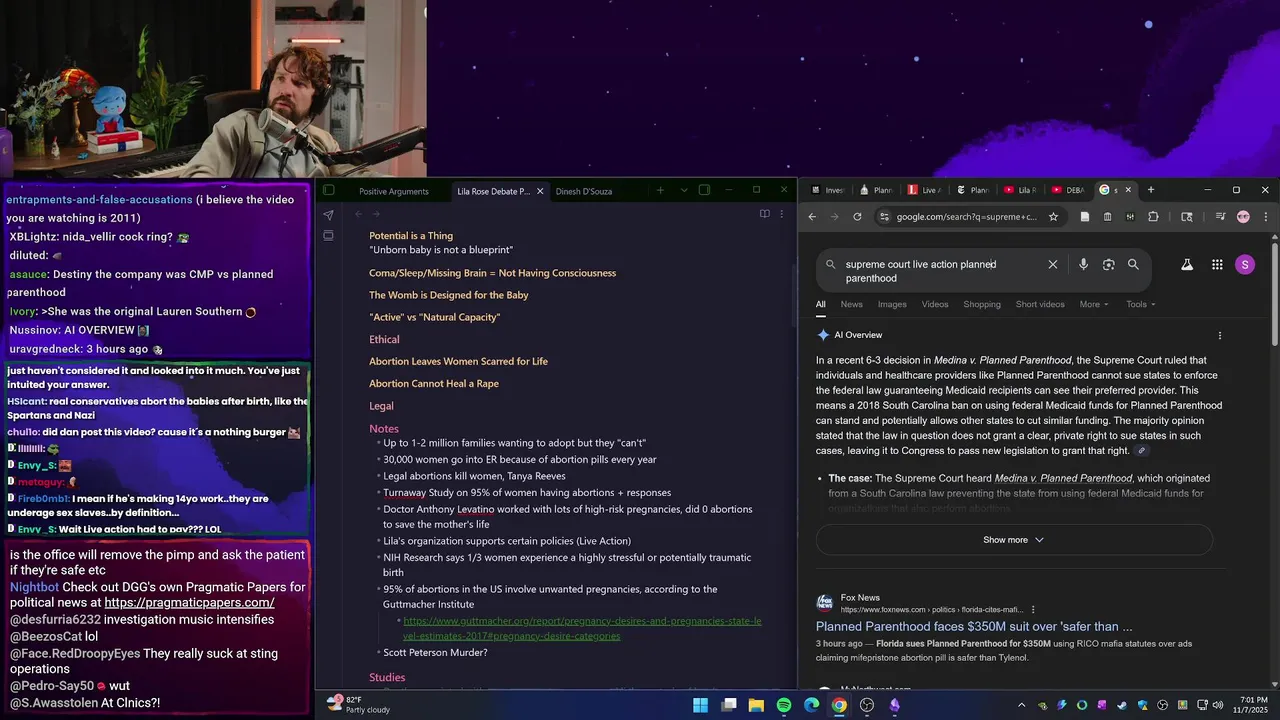1280x720 pixels.
Task: Search by voice microphone icon
Action: [x=1083, y=265]
